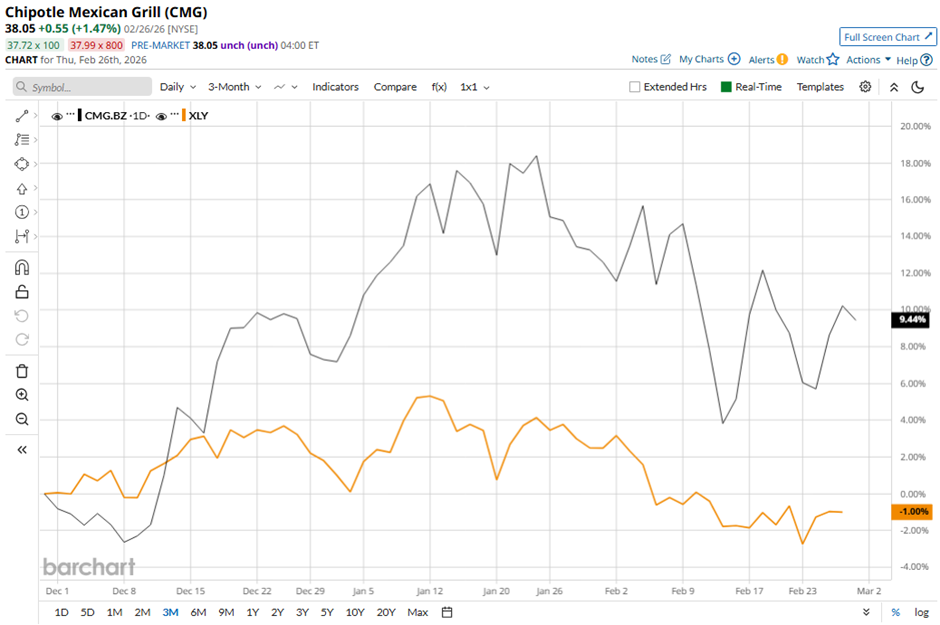Expand the Actions dropdown menu

(x=868, y=59)
